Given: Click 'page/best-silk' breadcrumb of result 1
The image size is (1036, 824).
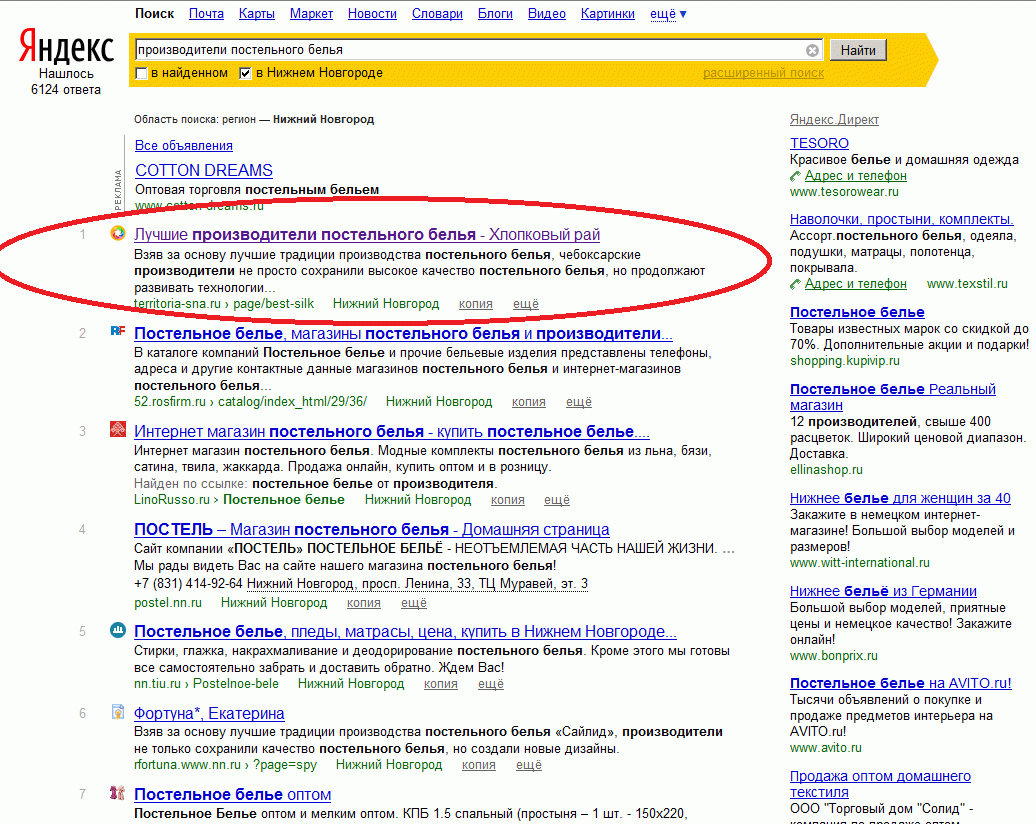Looking at the screenshot, I should (x=274, y=304).
